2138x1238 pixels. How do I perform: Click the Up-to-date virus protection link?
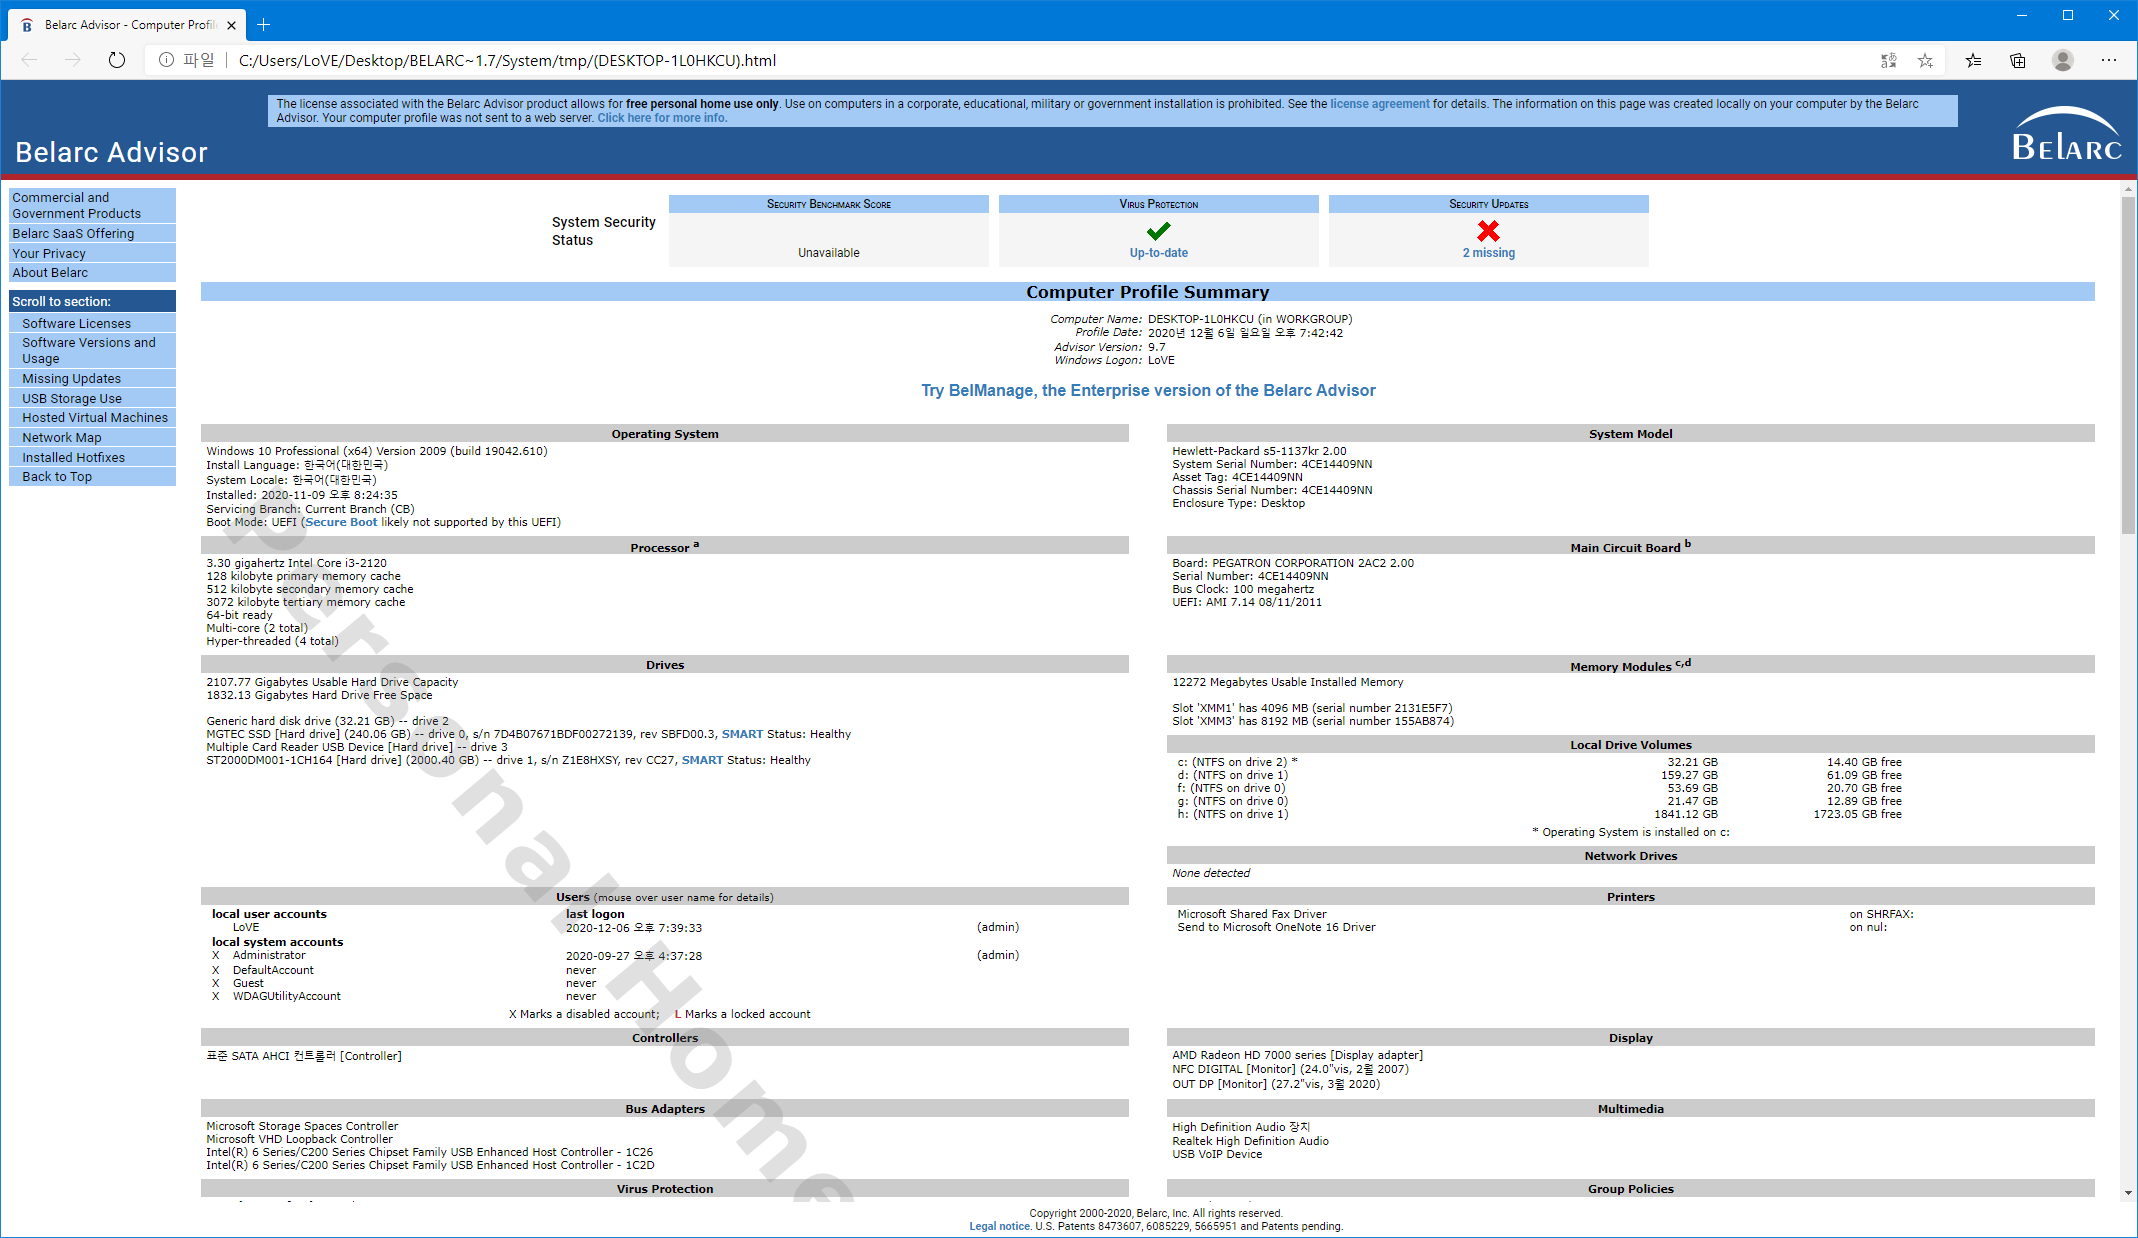[x=1158, y=253]
